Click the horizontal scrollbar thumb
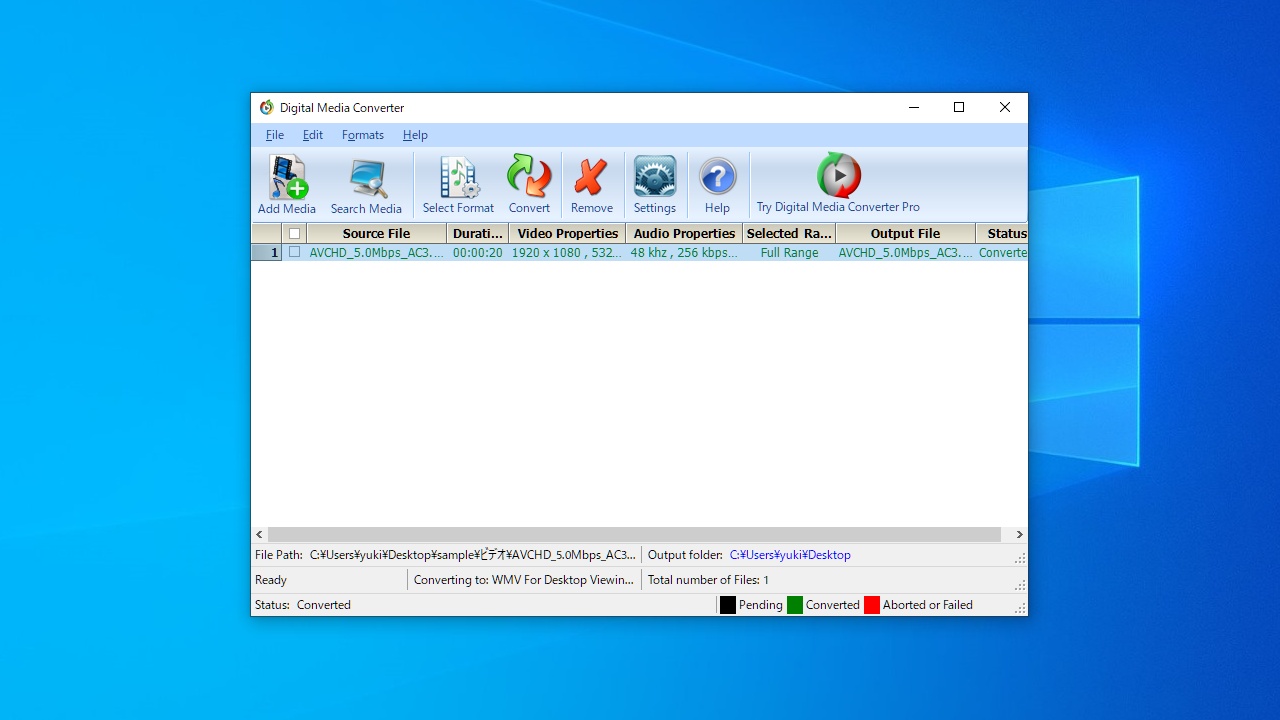 click(x=634, y=535)
